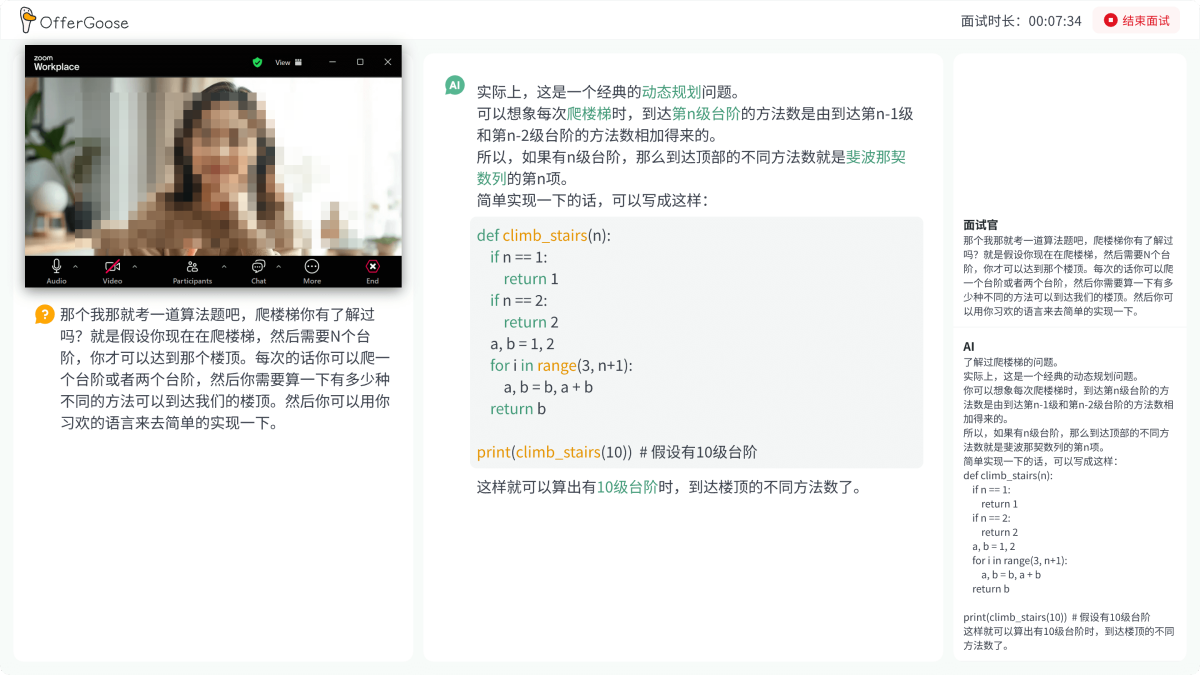1200x675 pixels.
Task: Click the green AI avatar icon
Action: pyautogui.click(x=455, y=86)
